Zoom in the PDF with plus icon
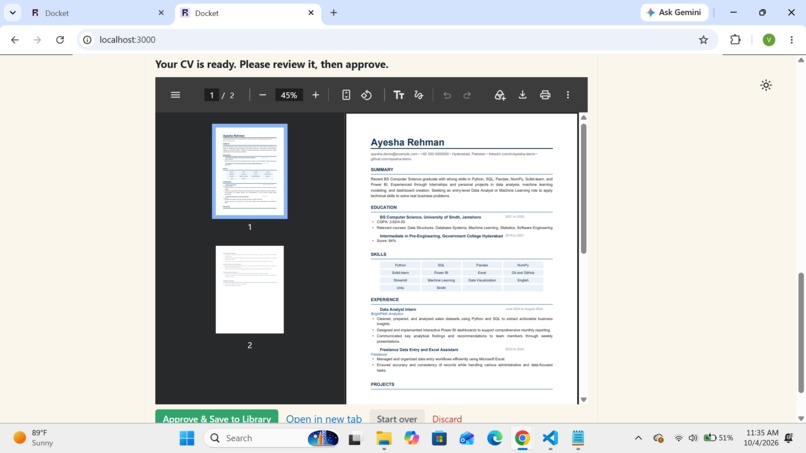The image size is (806, 453). point(316,95)
